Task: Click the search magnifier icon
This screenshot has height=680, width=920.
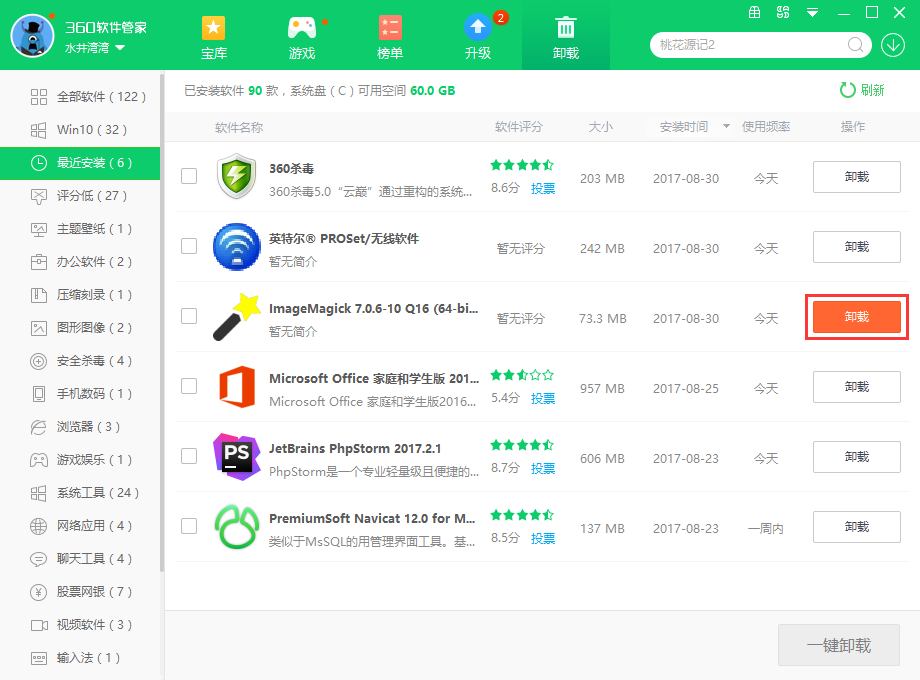Action: (856, 45)
